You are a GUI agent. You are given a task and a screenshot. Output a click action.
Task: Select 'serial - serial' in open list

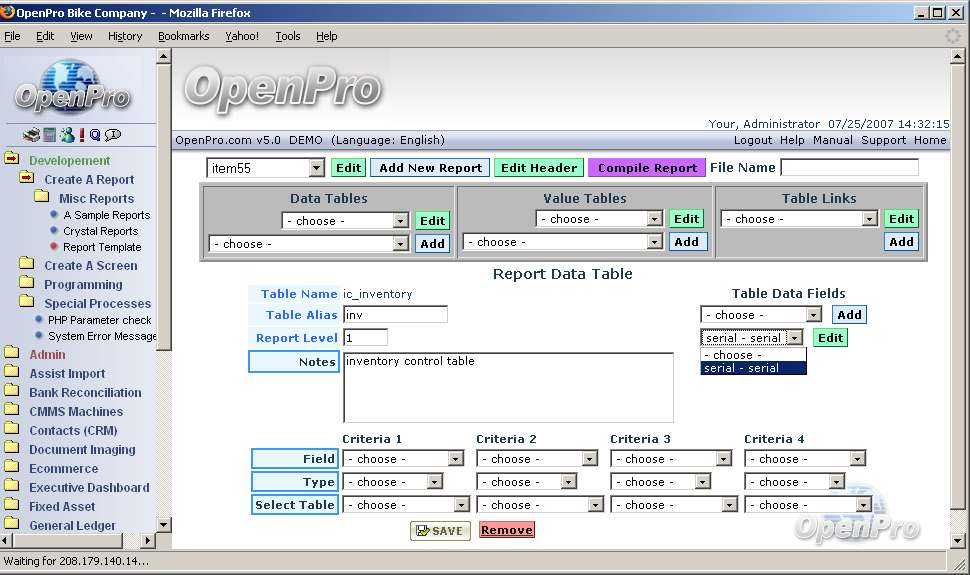753,368
